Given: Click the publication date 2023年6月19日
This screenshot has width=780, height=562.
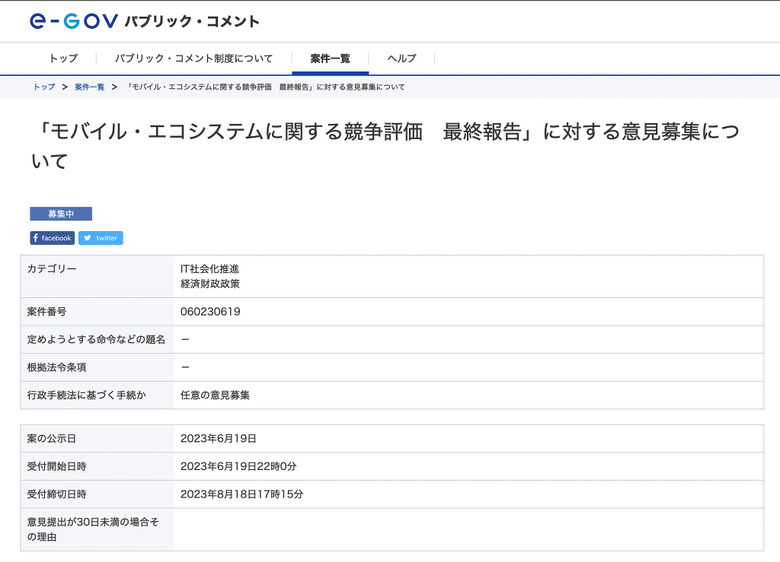Looking at the screenshot, I should pyautogui.click(x=218, y=438).
